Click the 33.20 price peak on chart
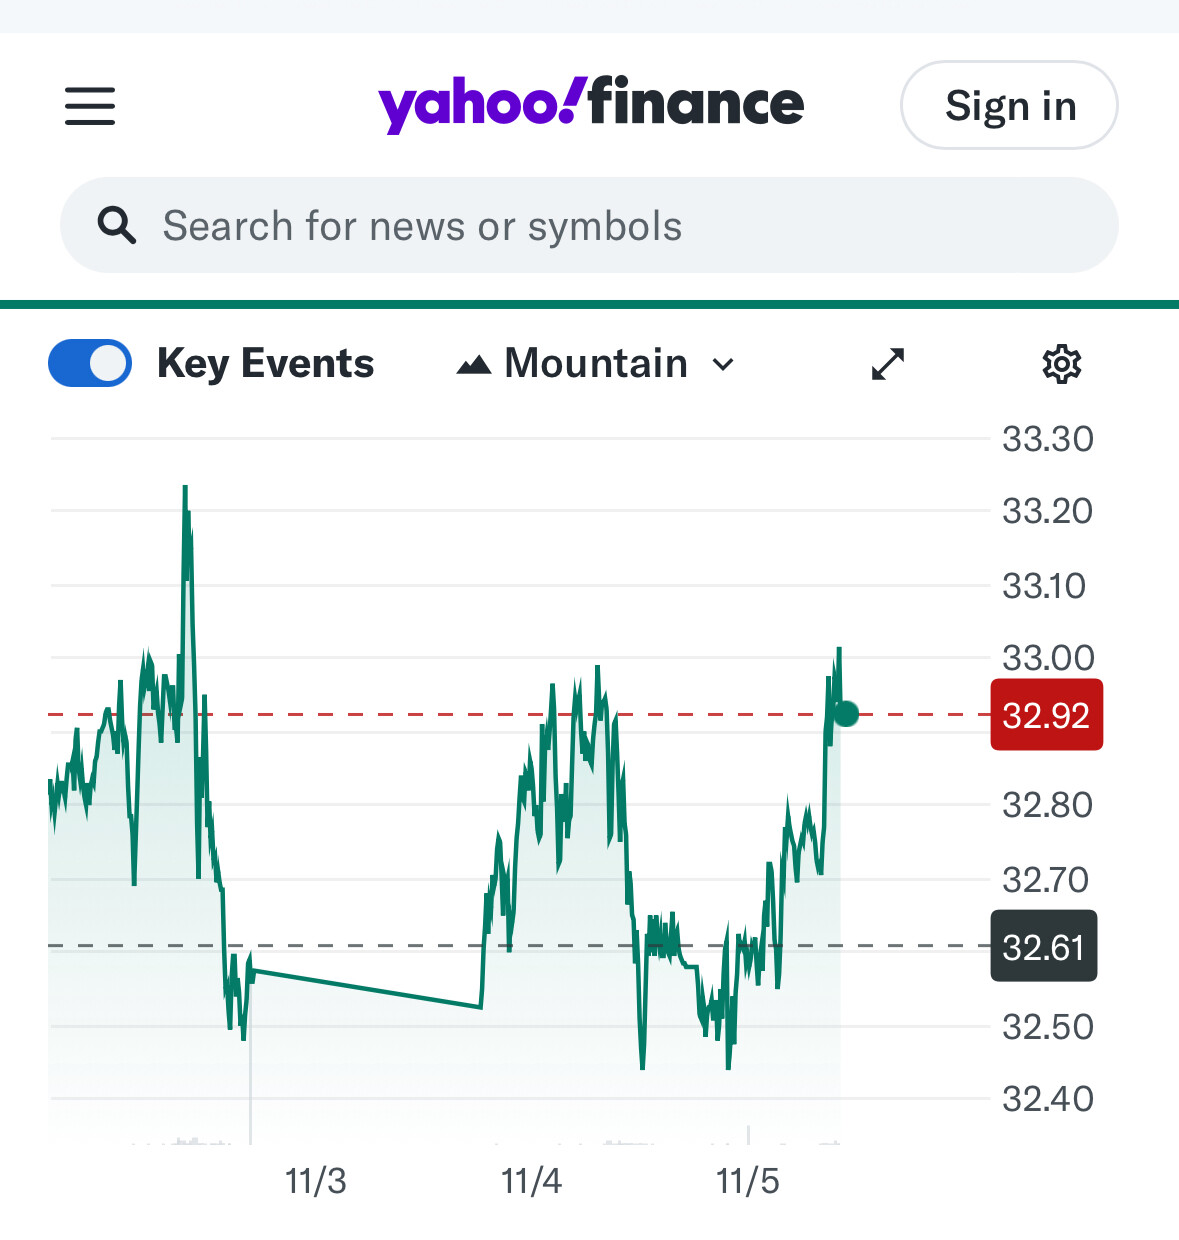 pos(185,488)
